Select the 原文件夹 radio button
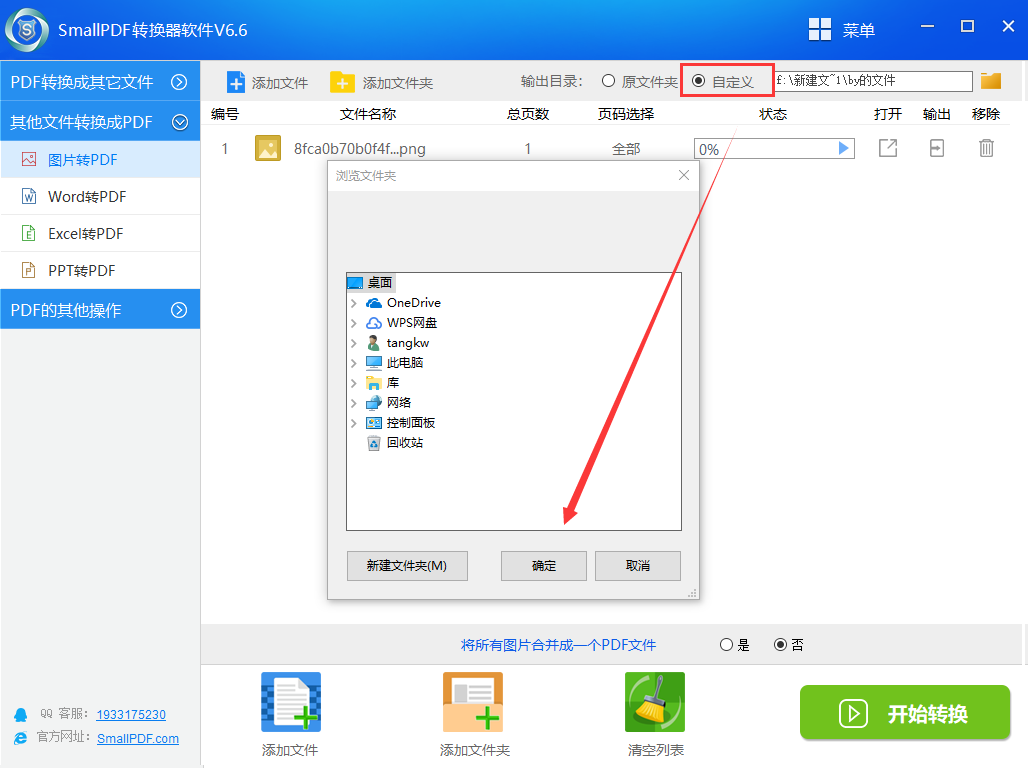1028x768 pixels. pyautogui.click(x=608, y=81)
